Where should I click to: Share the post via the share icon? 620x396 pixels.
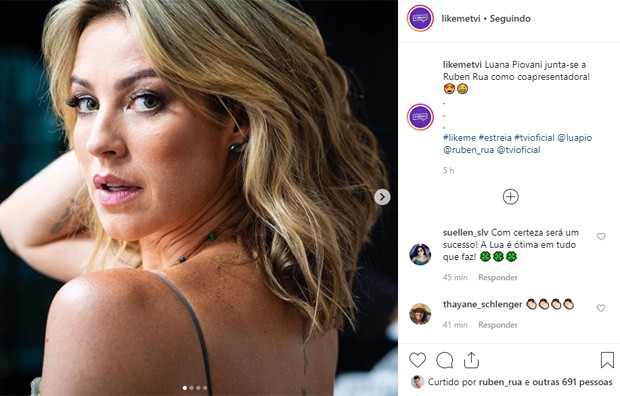(x=471, y=360)
